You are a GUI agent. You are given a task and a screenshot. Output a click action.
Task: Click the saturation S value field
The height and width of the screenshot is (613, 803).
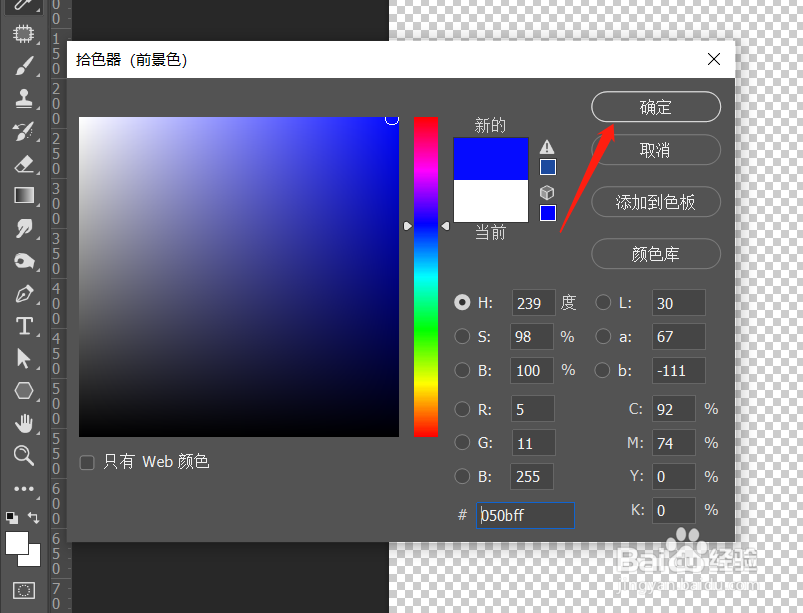point(532,336)
